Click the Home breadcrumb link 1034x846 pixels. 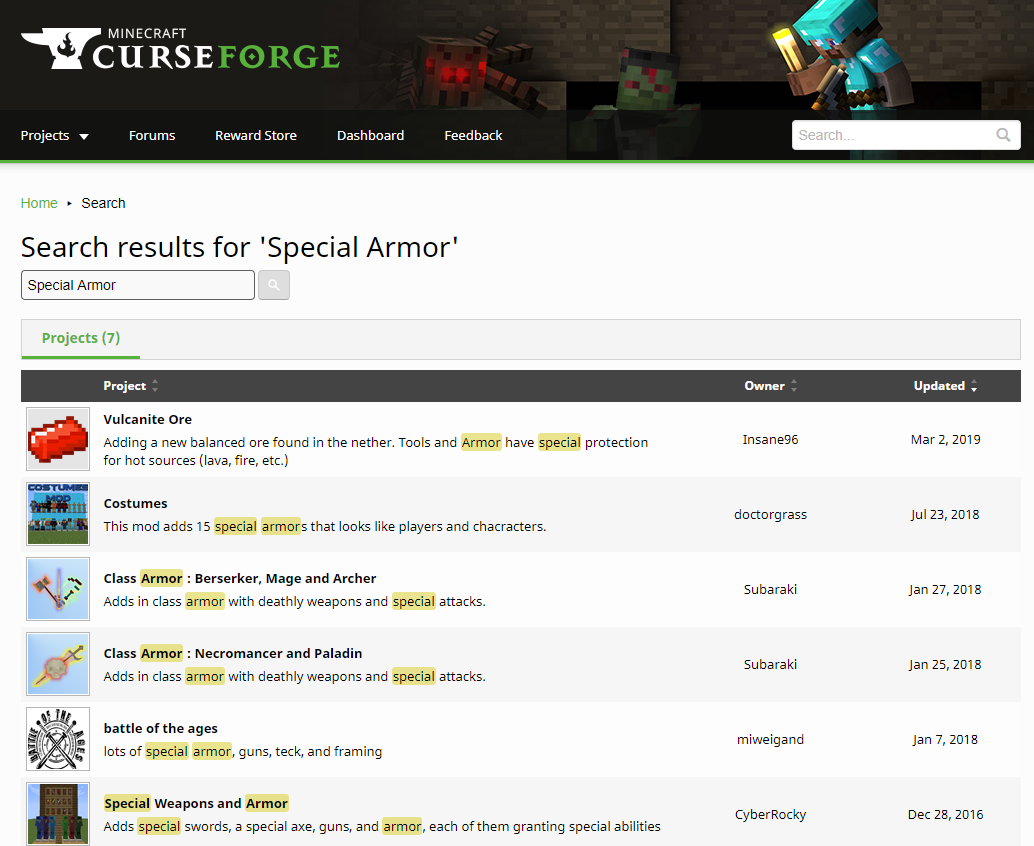pos(39,203)
